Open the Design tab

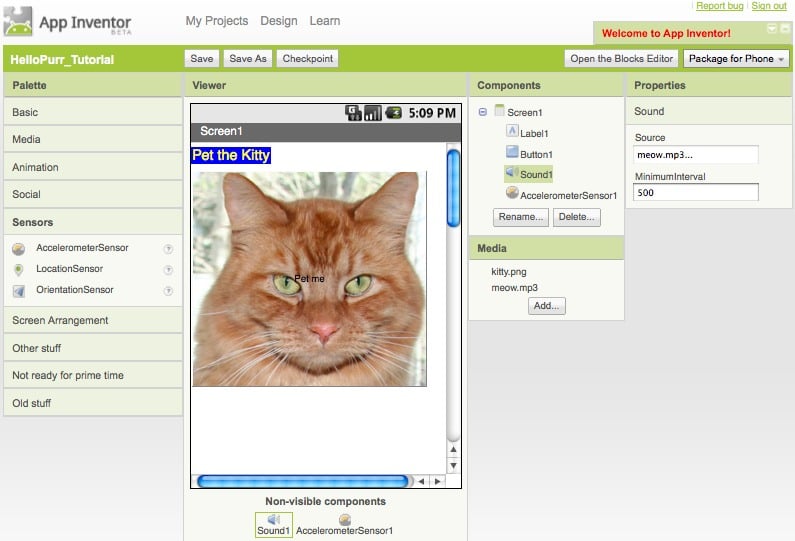click(x=279, y=21)
